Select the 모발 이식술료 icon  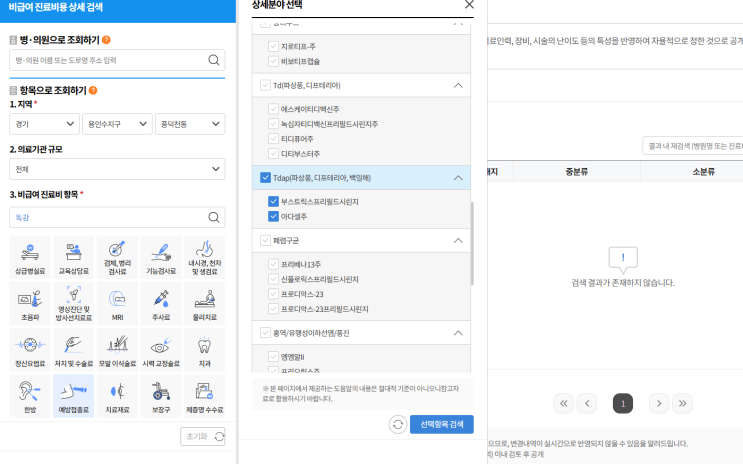[117, 349]
